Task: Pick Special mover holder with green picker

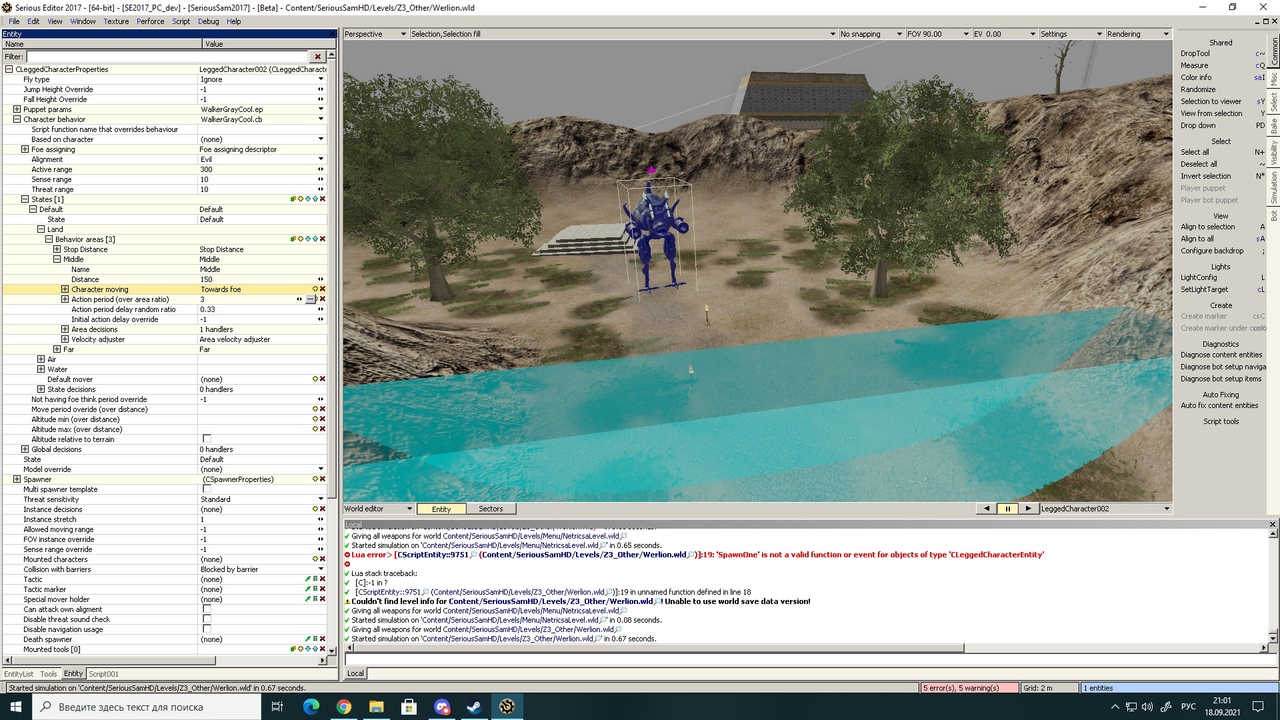Action: tap(308, 599)
